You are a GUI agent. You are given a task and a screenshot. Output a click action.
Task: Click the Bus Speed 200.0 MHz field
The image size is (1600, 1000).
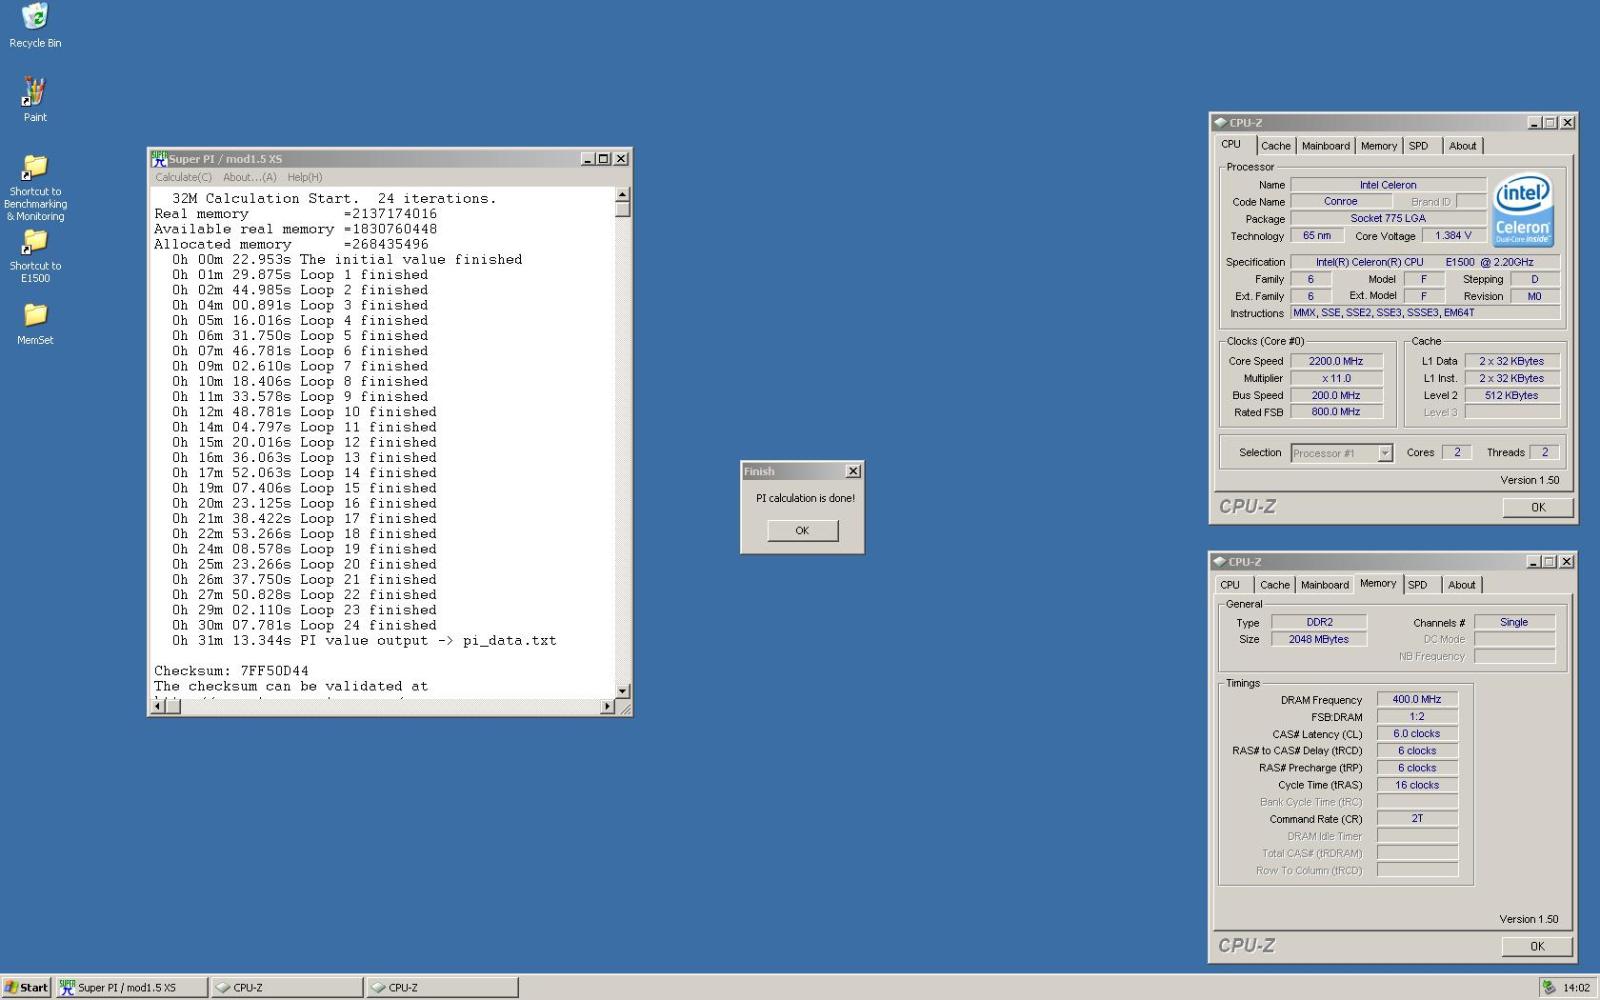(1336, 395)
